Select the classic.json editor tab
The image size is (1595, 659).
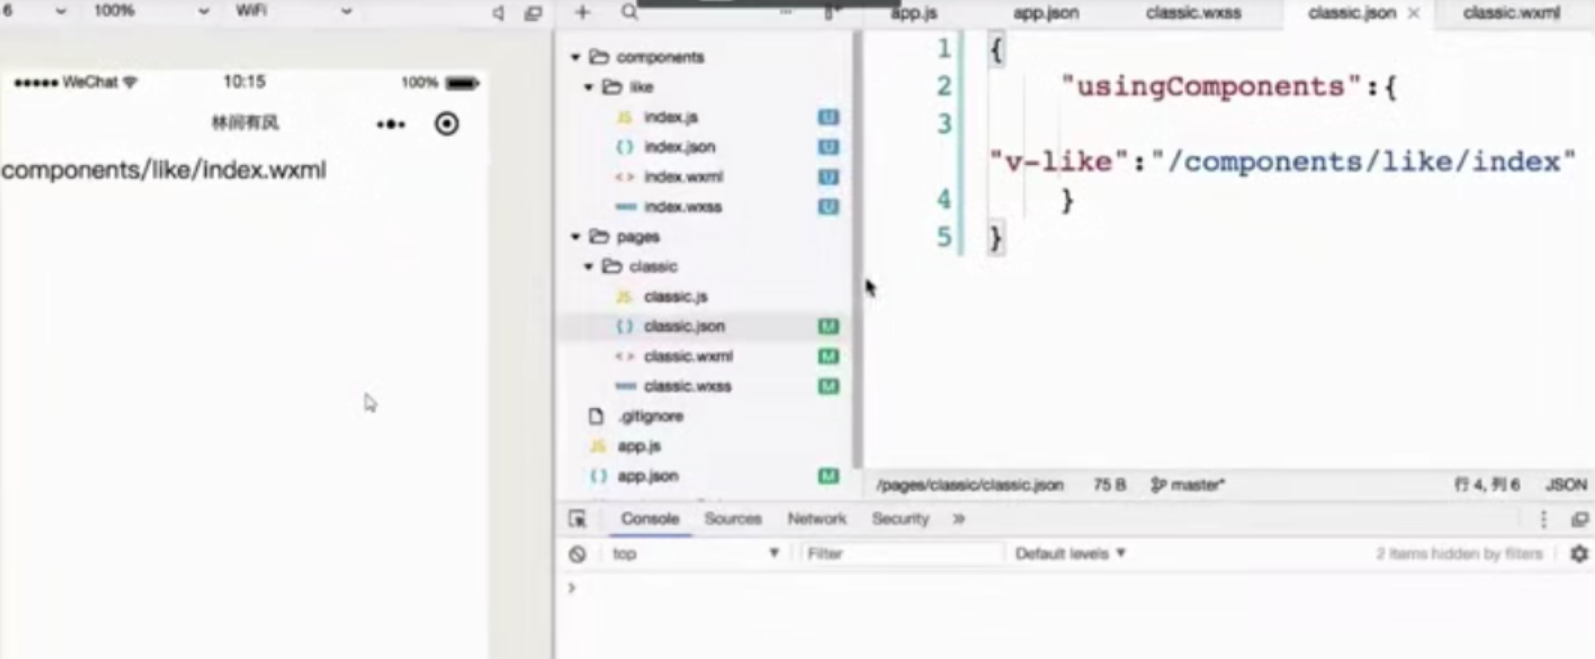(1351, 13)
